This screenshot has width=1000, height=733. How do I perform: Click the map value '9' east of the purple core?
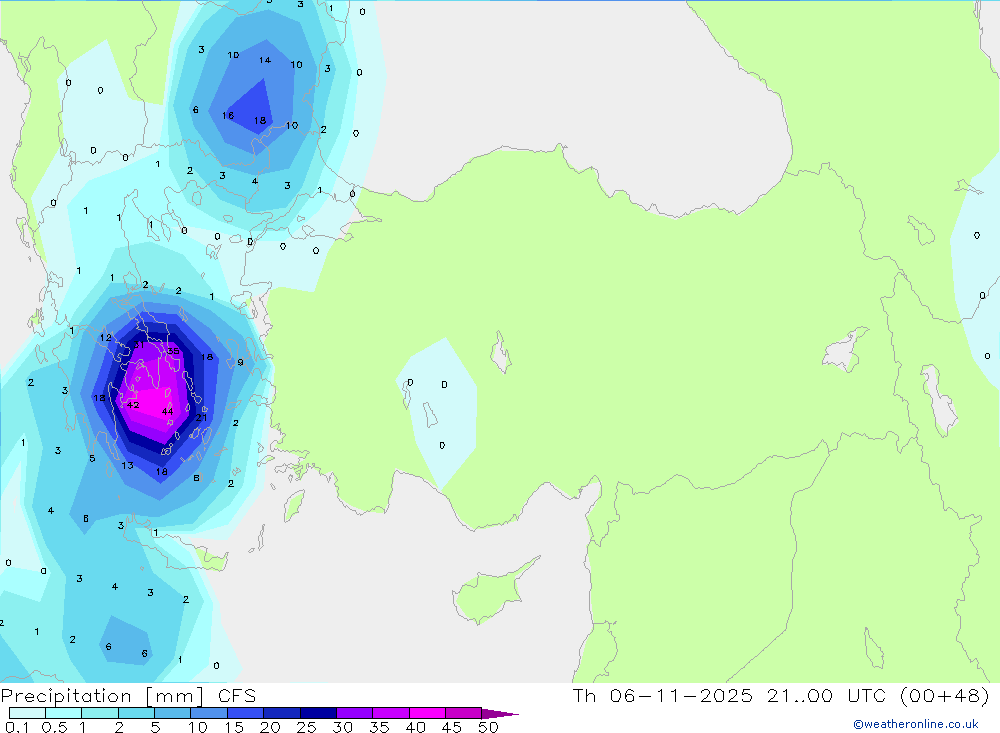click(x=240, y=362)
